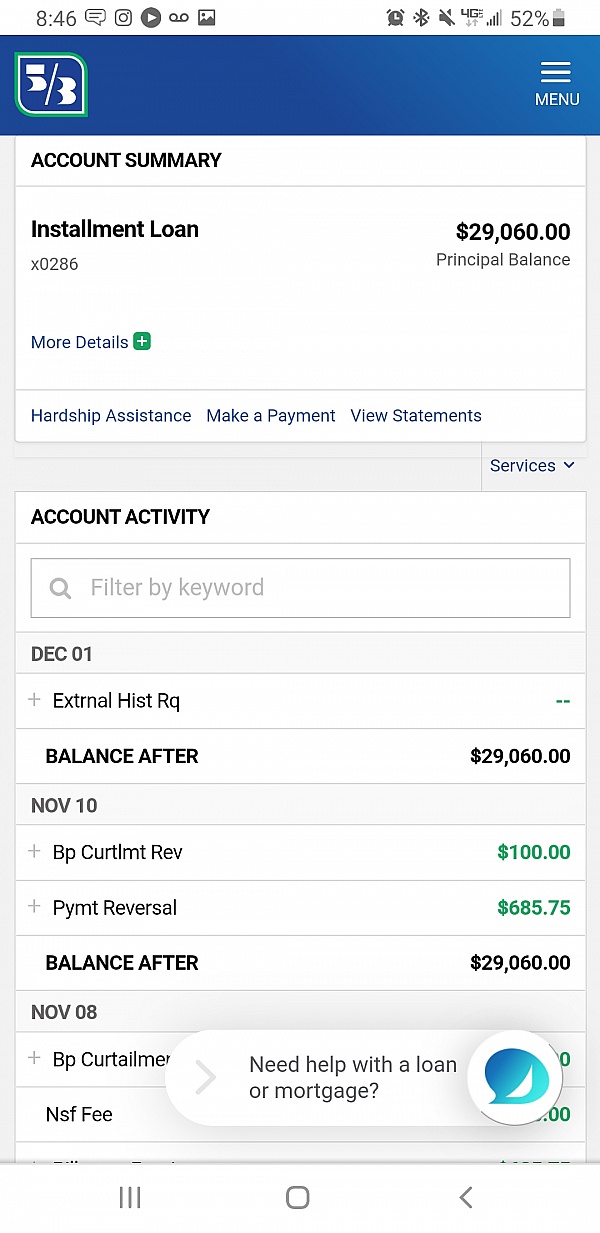600x1233 pixels.
Task: Open View Statements
Action: coord(416,416)
